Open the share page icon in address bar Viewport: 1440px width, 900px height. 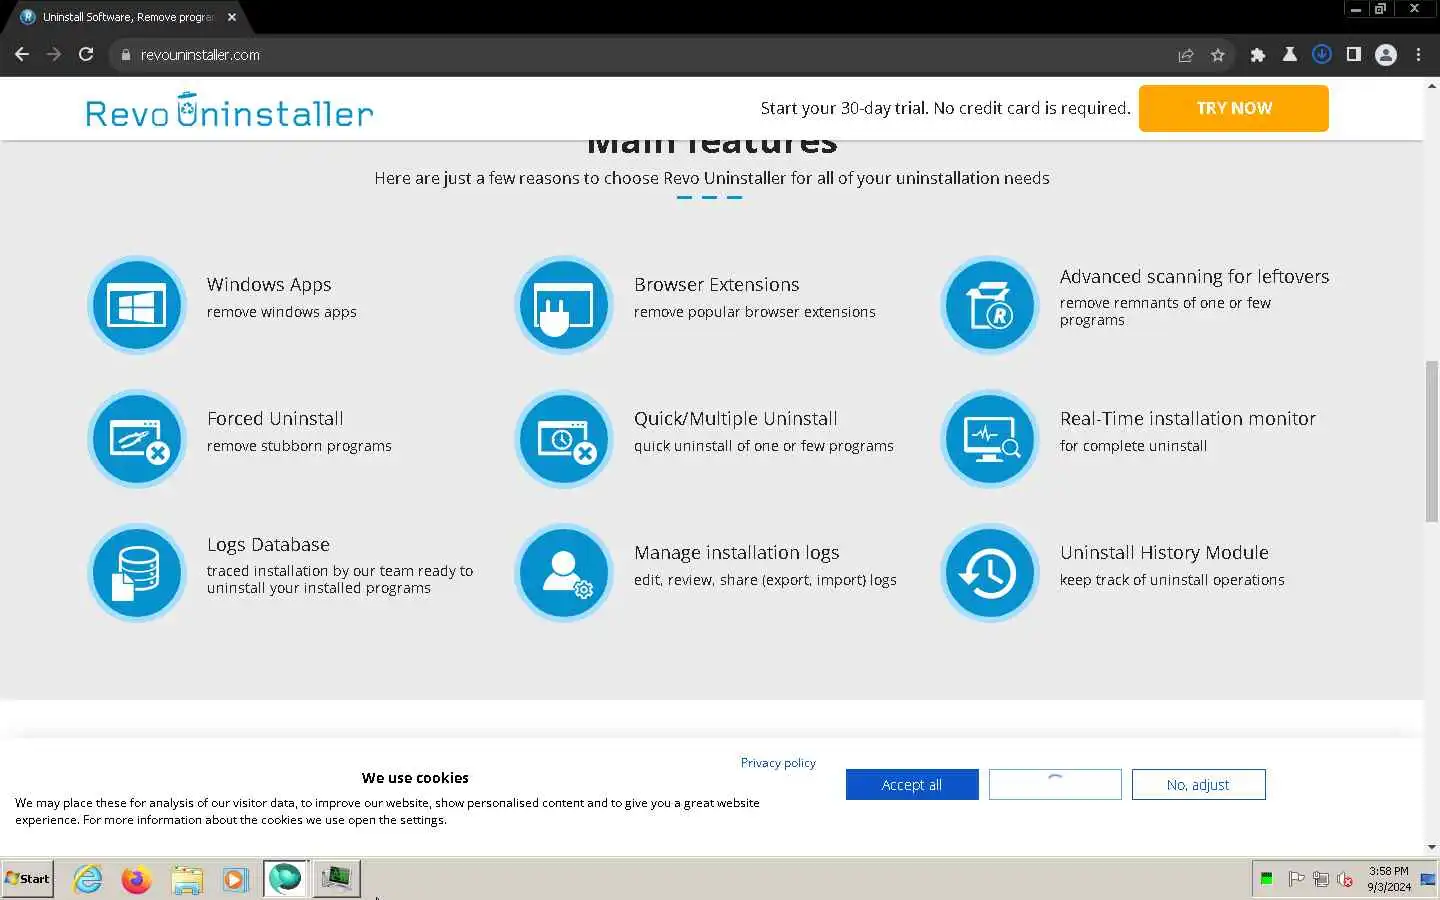point(1186,55)
